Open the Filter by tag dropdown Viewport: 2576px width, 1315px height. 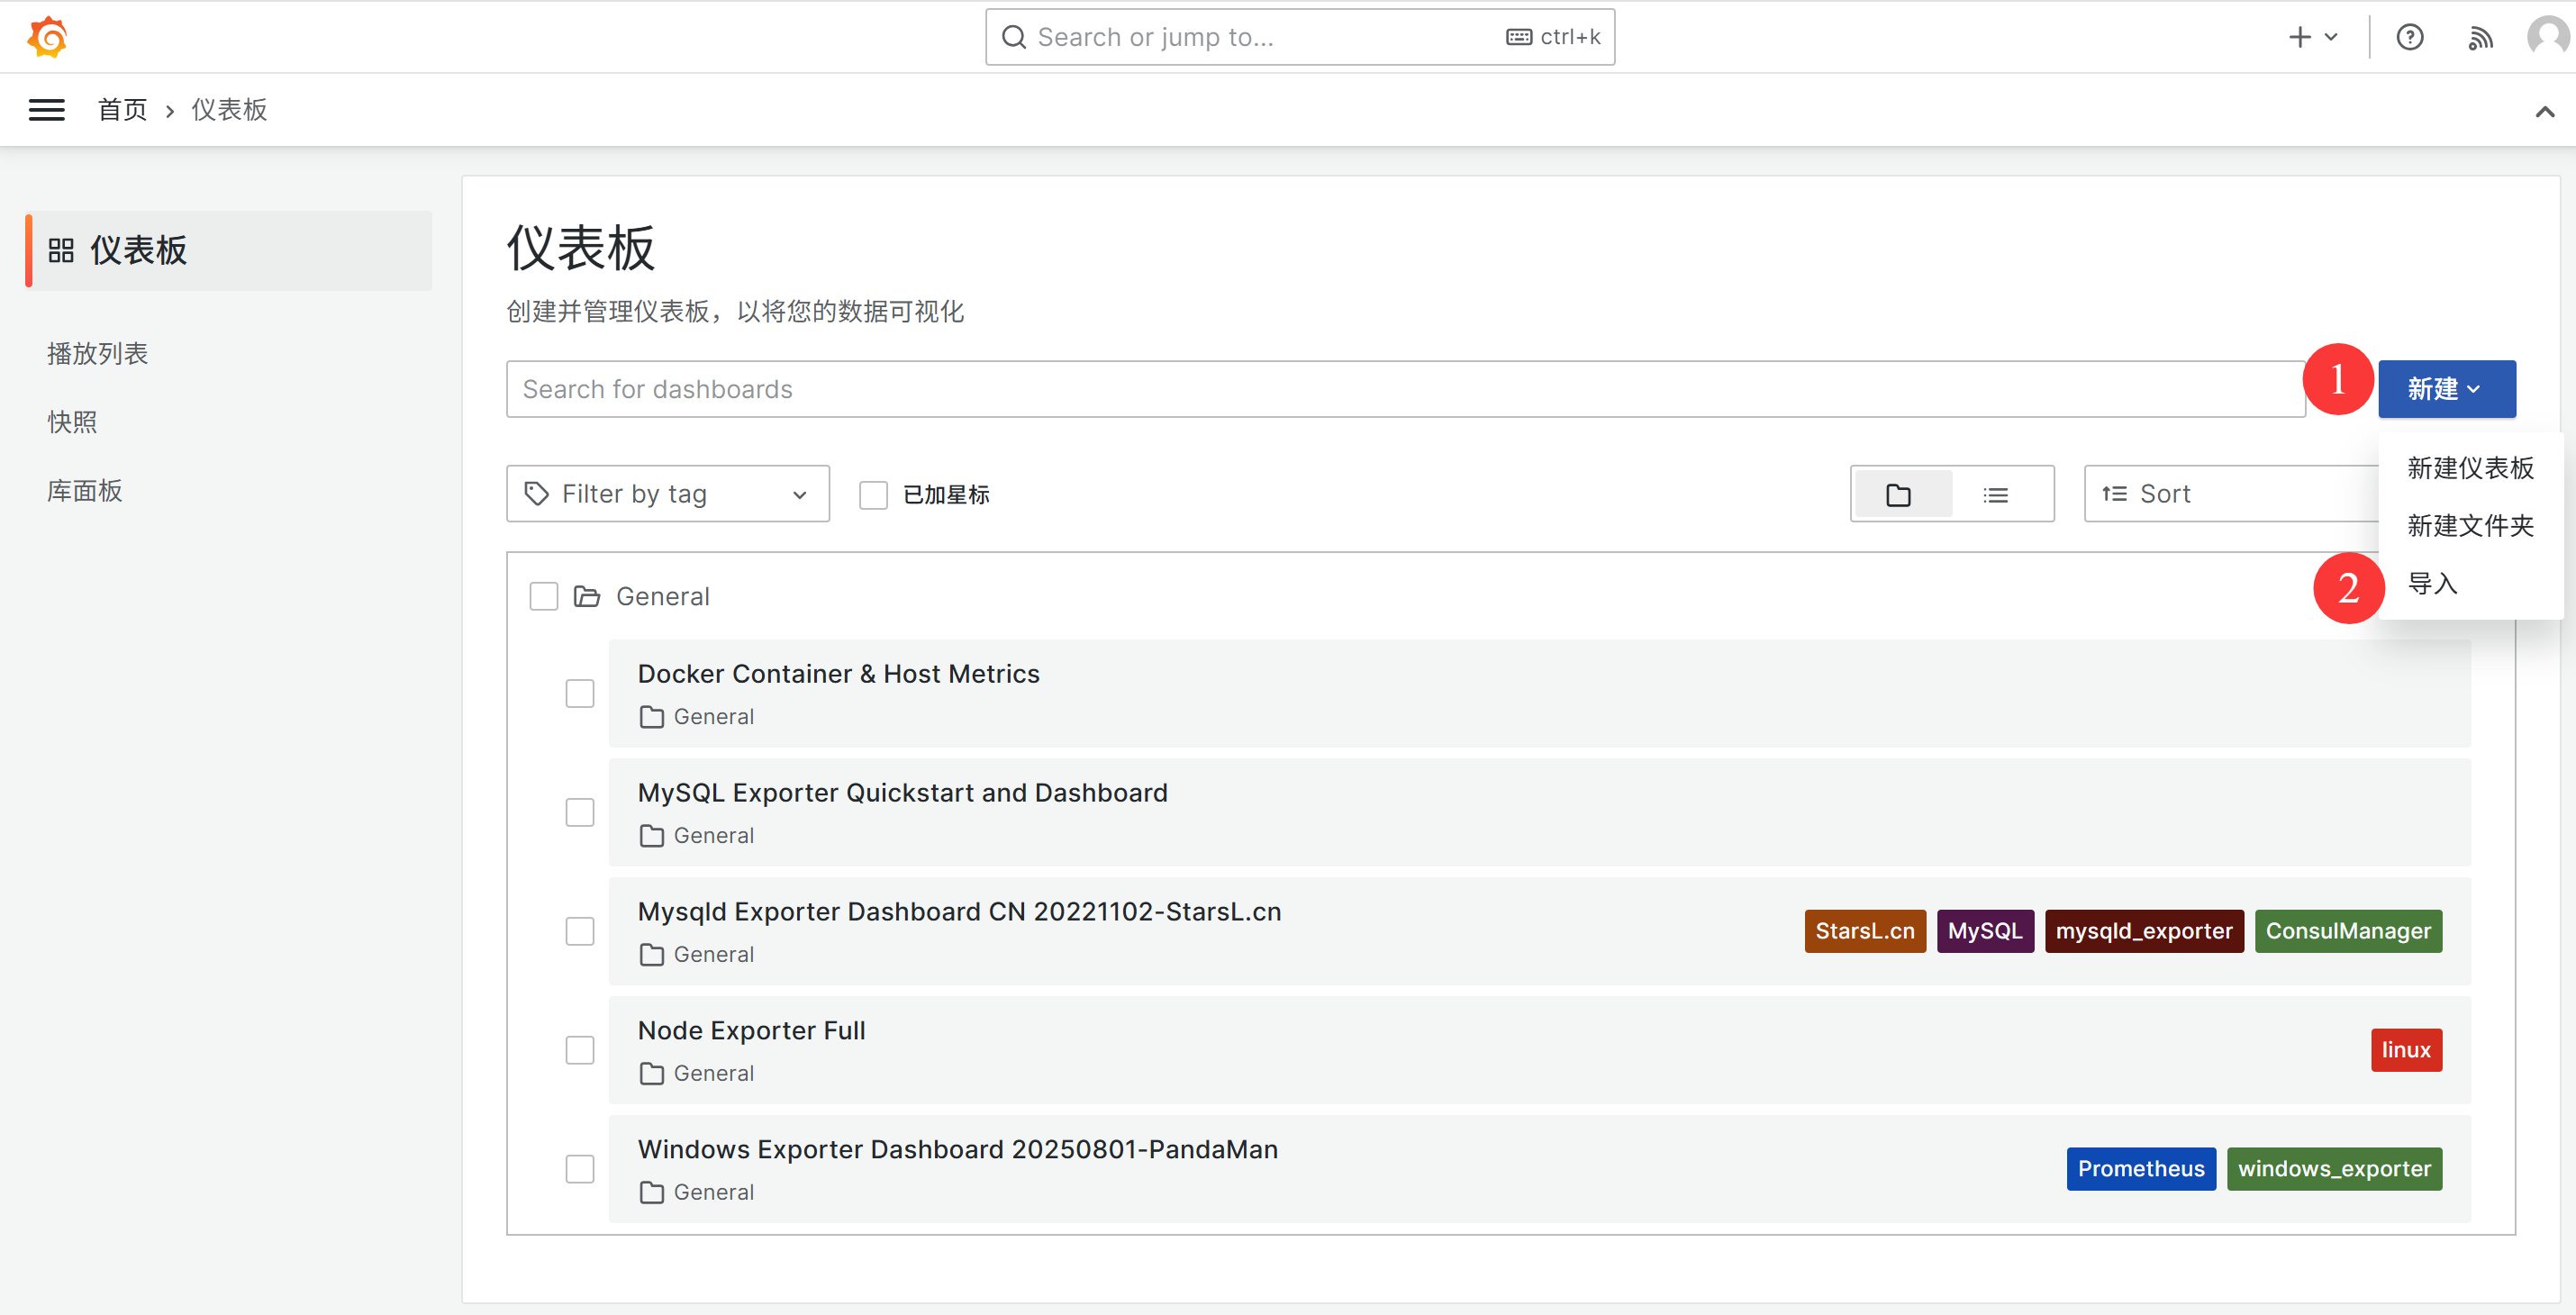point(668,494)
